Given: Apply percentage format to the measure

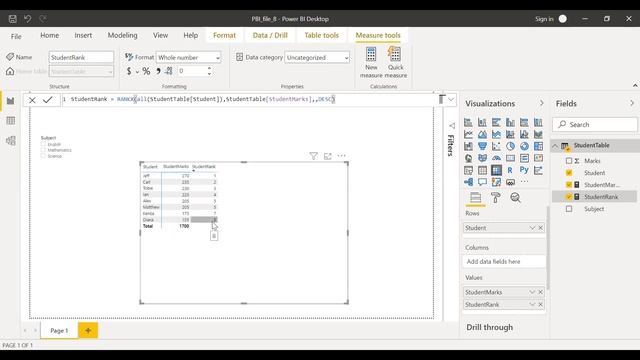Looking at the screenshot, I should 146,71.
